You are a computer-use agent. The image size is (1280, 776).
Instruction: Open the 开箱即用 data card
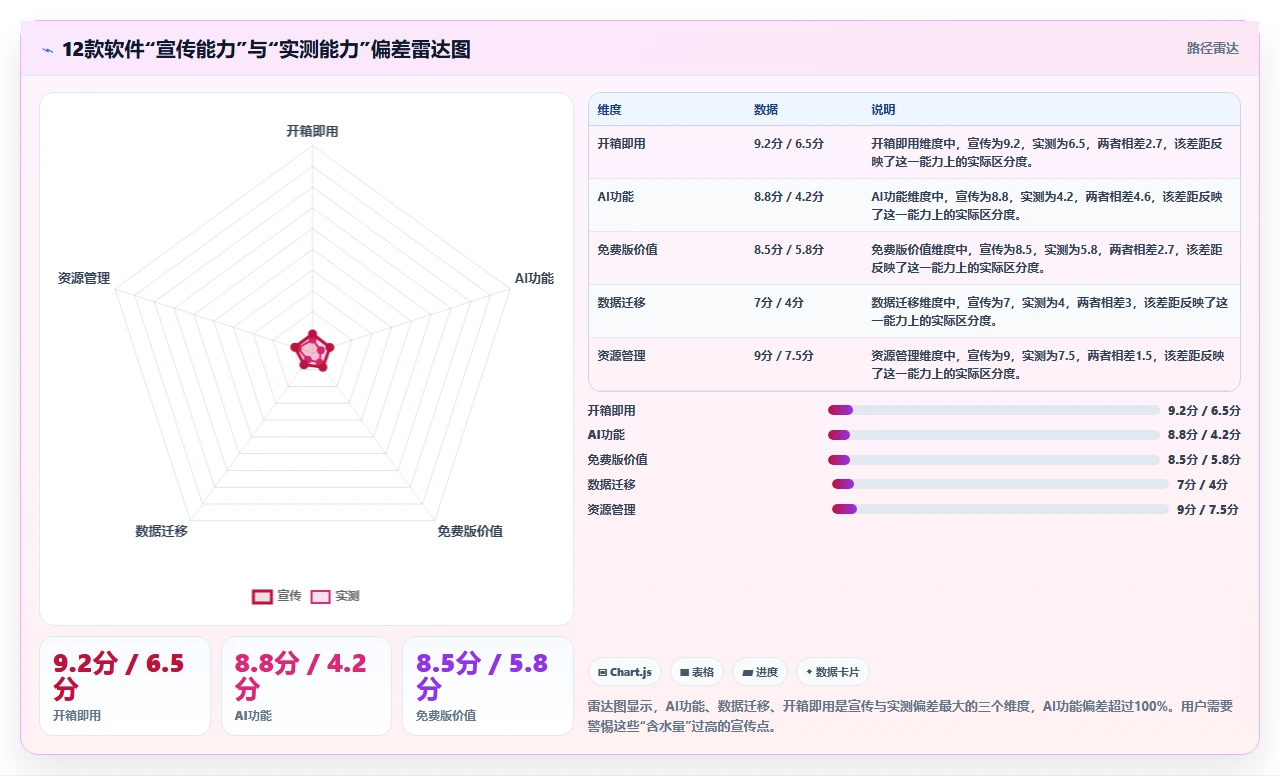[125, 686]
